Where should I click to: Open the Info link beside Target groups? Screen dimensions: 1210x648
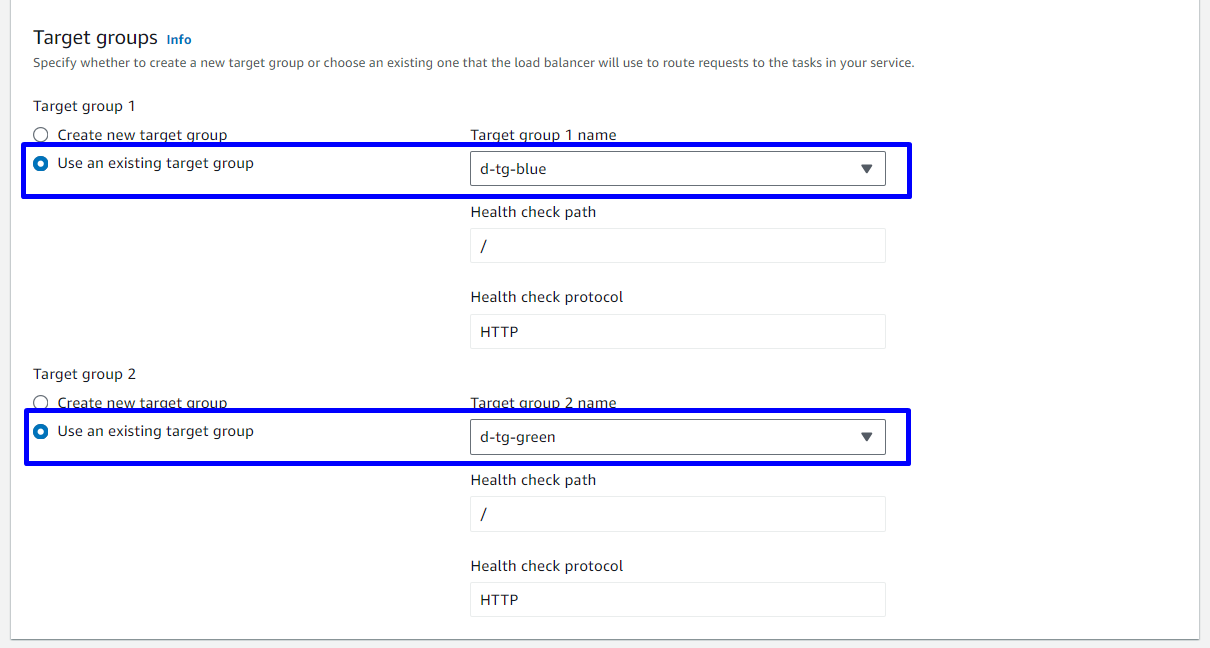(179, 39)
